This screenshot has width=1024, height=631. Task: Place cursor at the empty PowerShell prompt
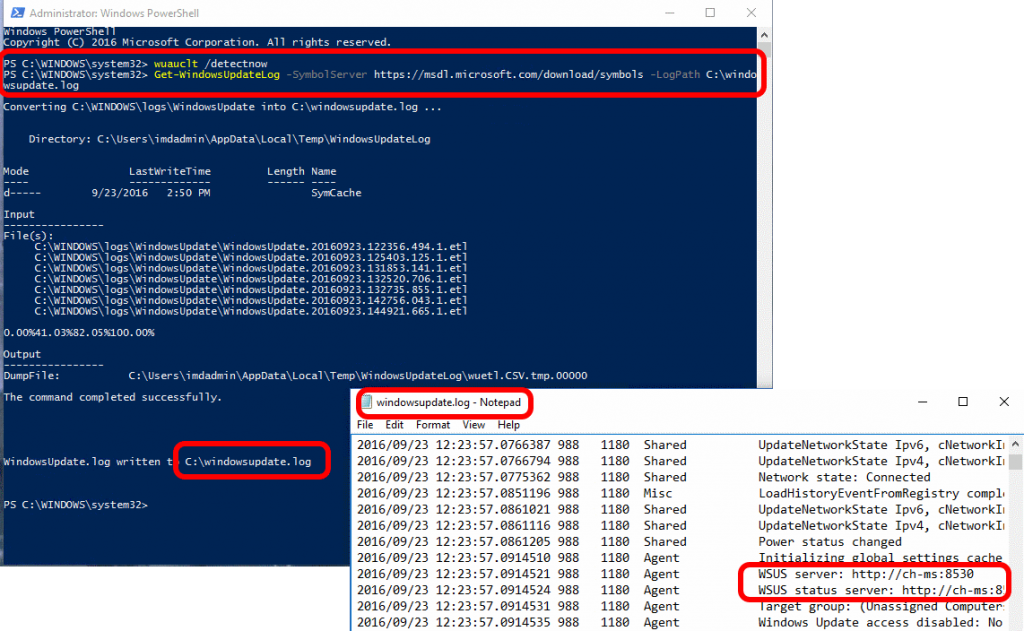click(x=160, y=504)
